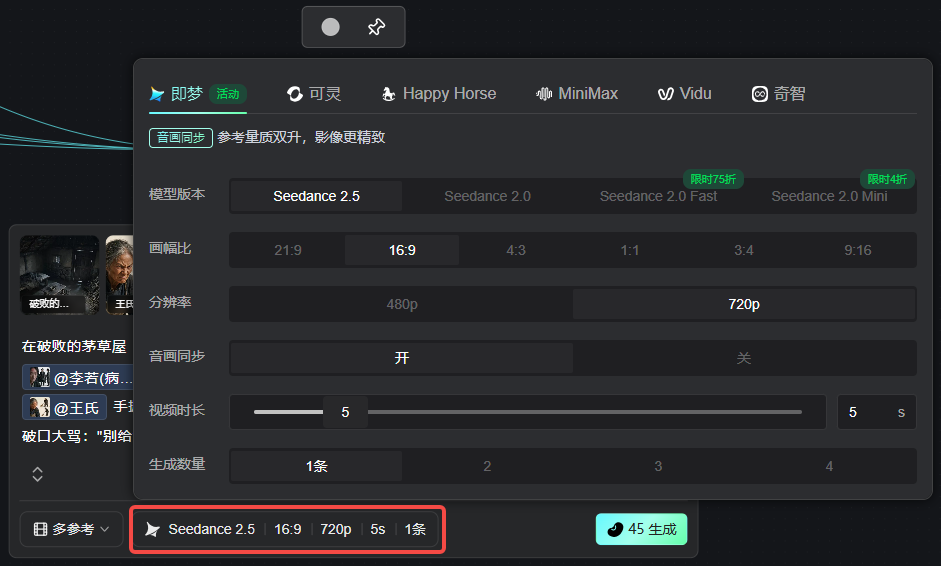Click the up-down expand arrows icon
Image resolution: width=941 pixels, height=566 pixels.
[x=37, y=474]
